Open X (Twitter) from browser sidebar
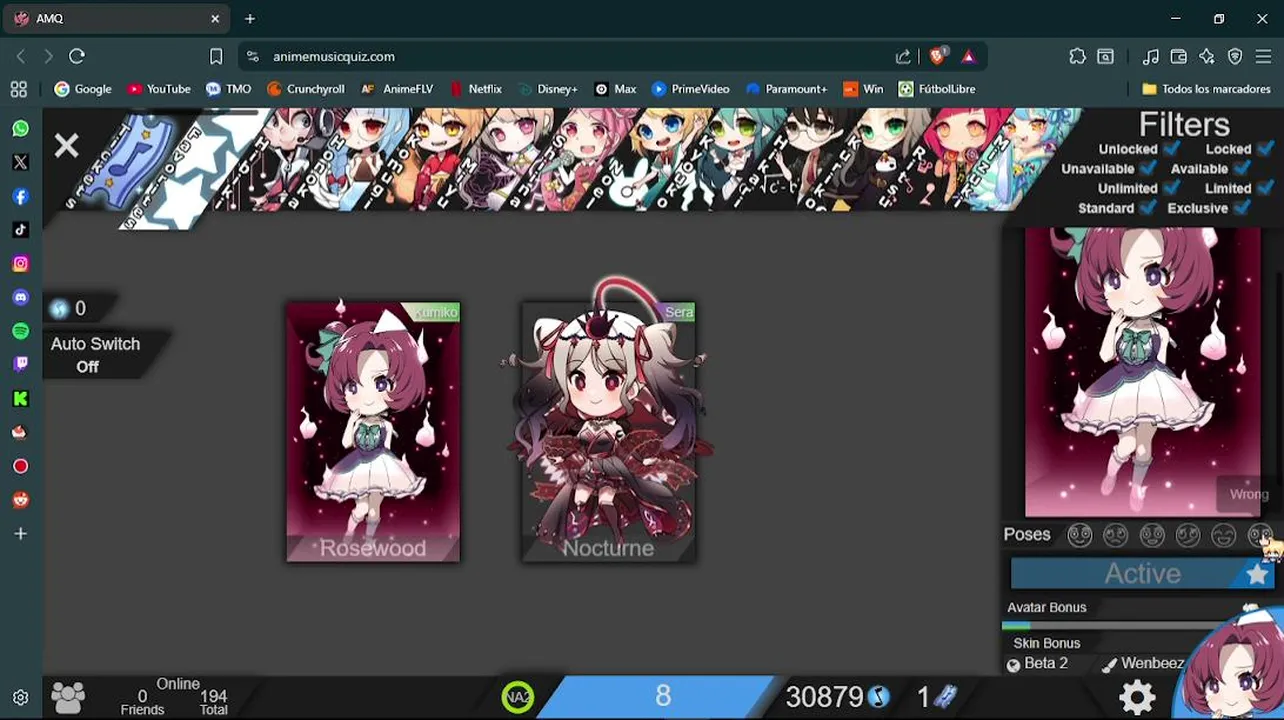The width and height of the screenshot is (1284, 720). [x=20, y=162]
